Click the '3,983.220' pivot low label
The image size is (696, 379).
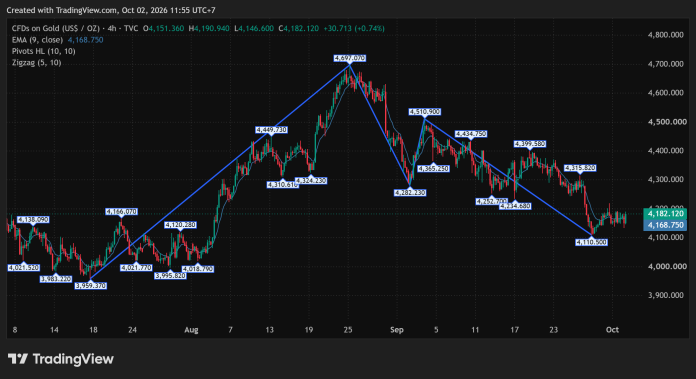(55, 279)
